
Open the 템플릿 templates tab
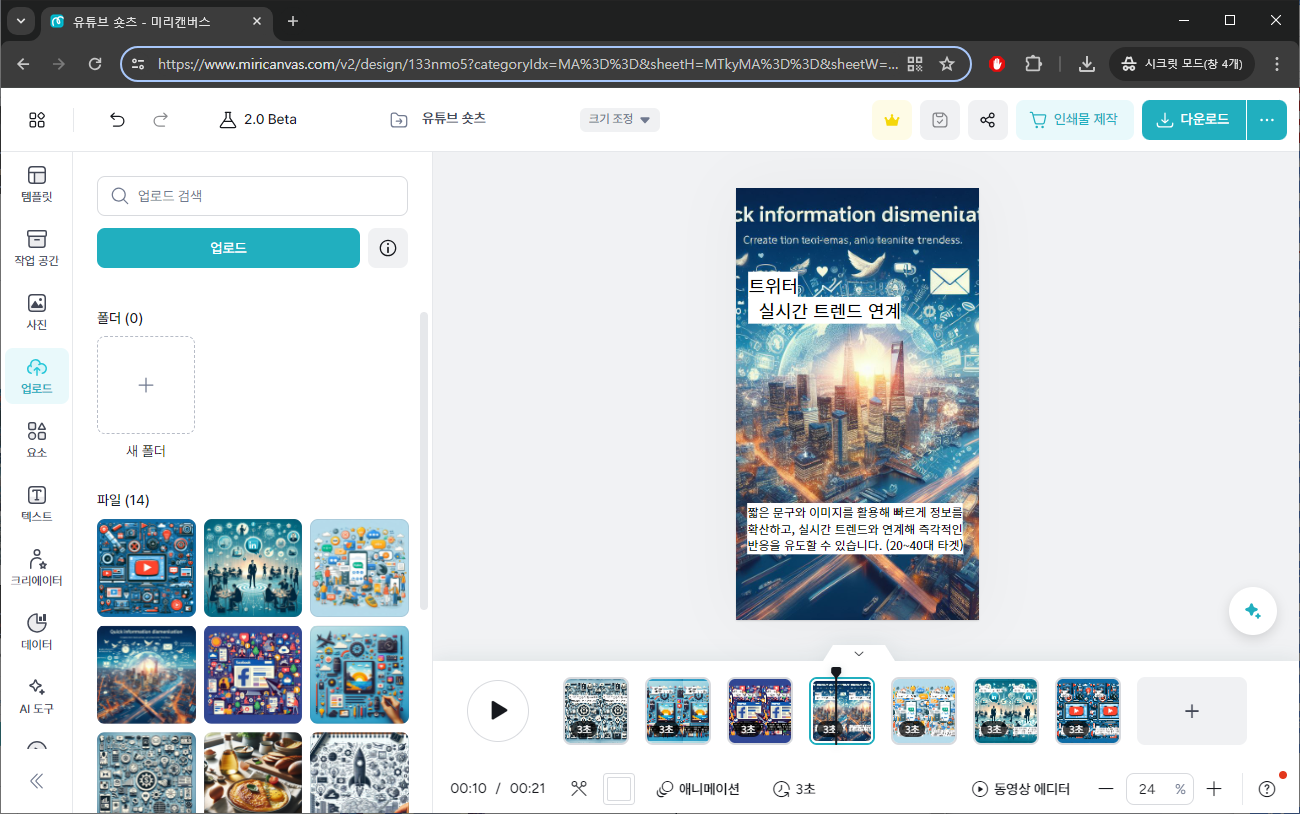[x=37, y=184]
